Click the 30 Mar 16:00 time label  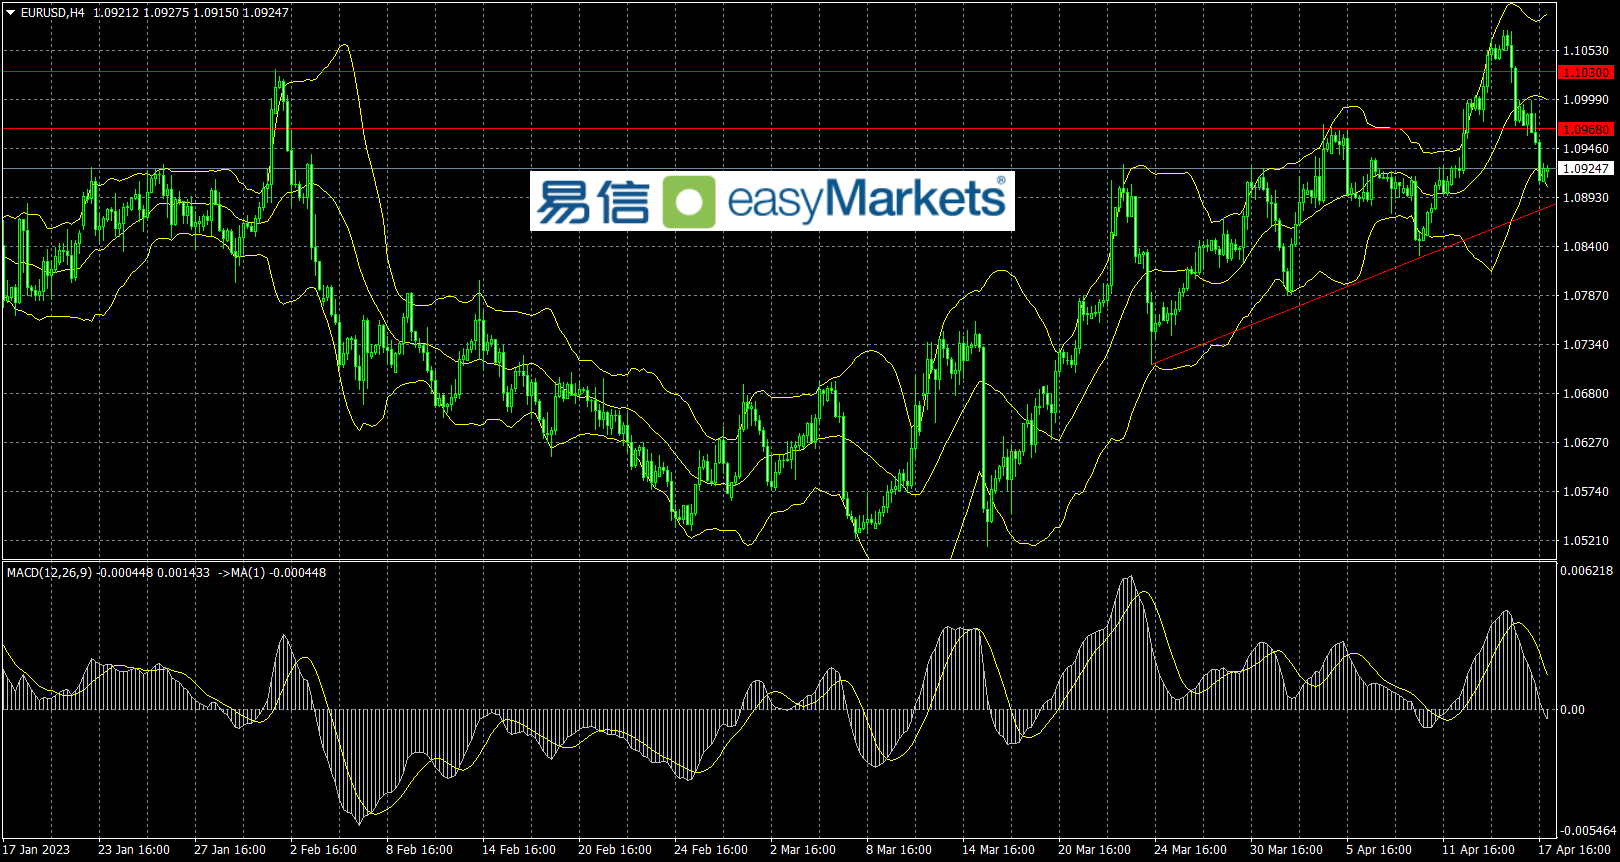pos(1287,850)
